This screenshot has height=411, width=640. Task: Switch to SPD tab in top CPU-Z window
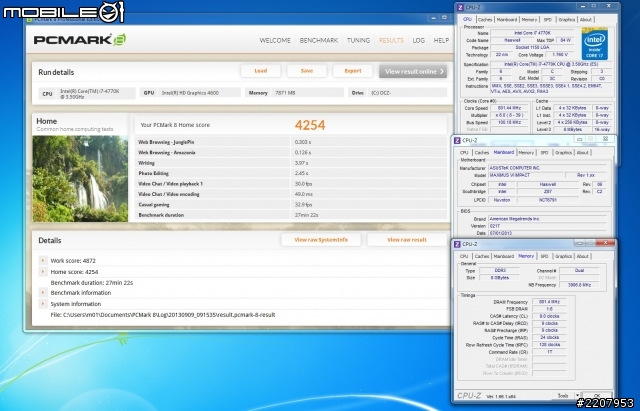[x=548, y=20]
